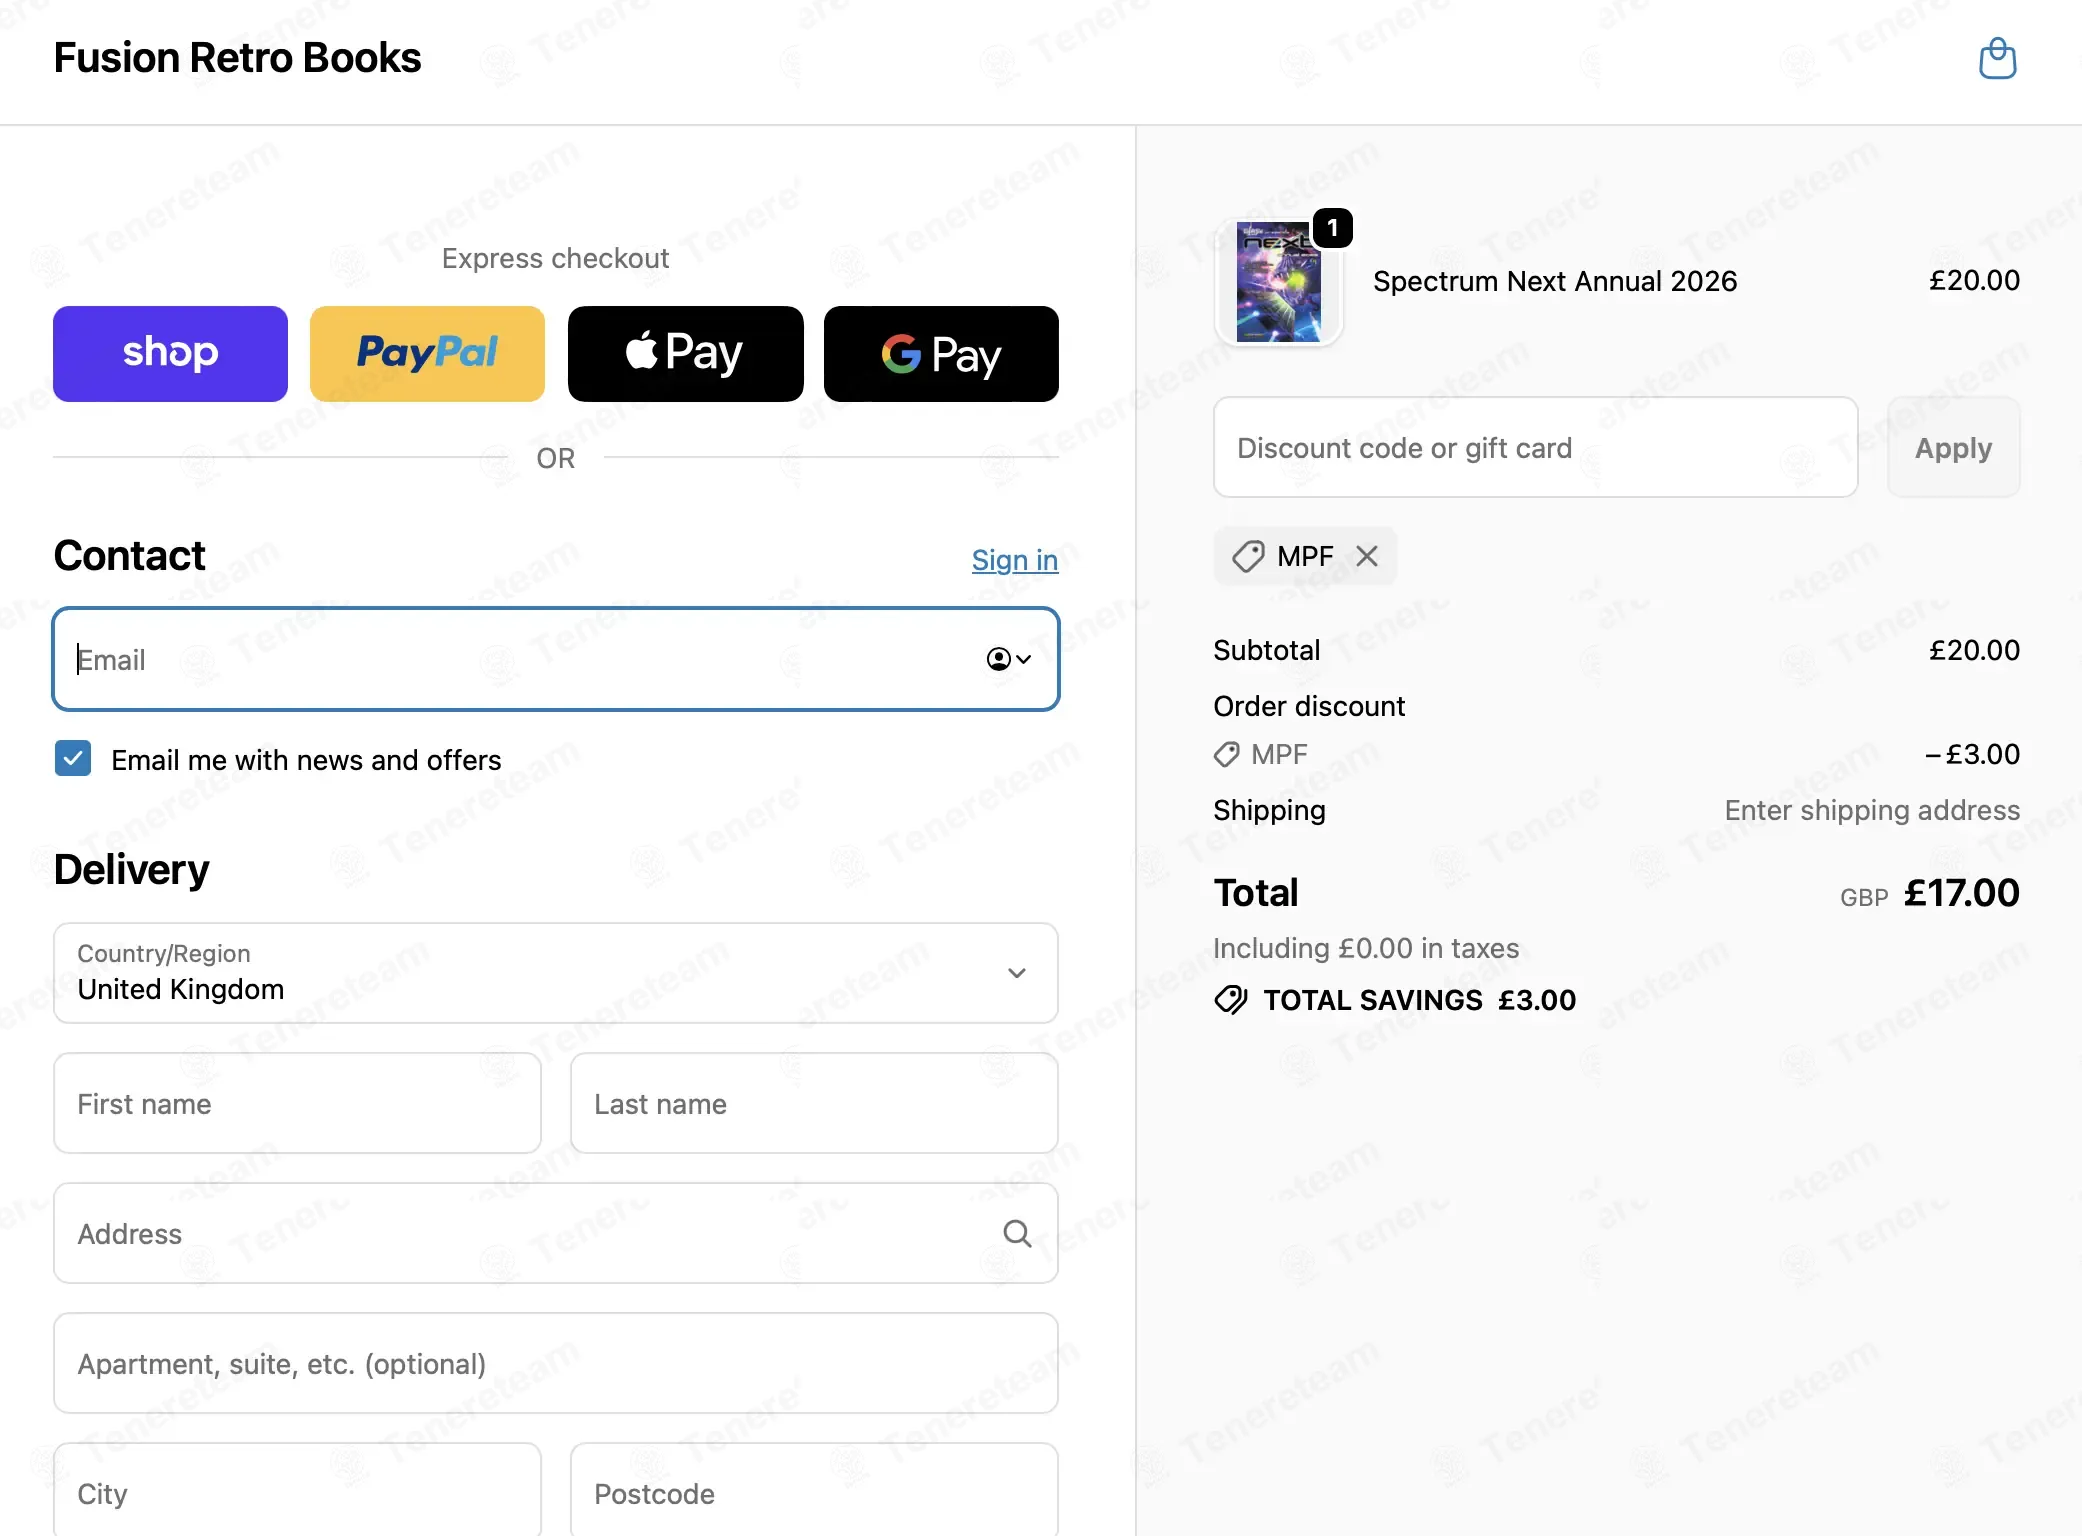
Task: Open the shopping bag cart icon
Action: tap(1997, 58)
